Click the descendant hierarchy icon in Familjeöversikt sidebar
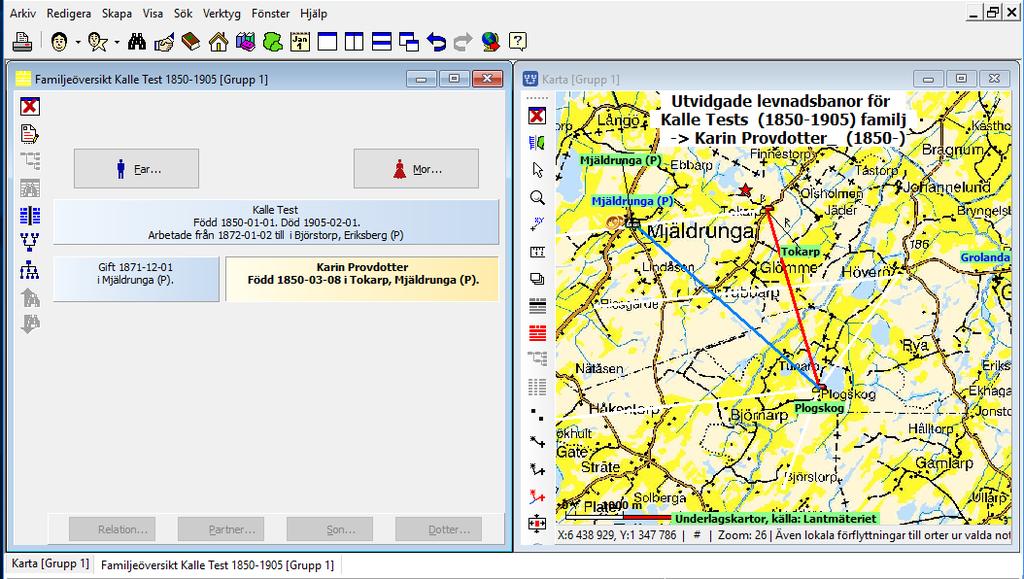 click(29, 270)
